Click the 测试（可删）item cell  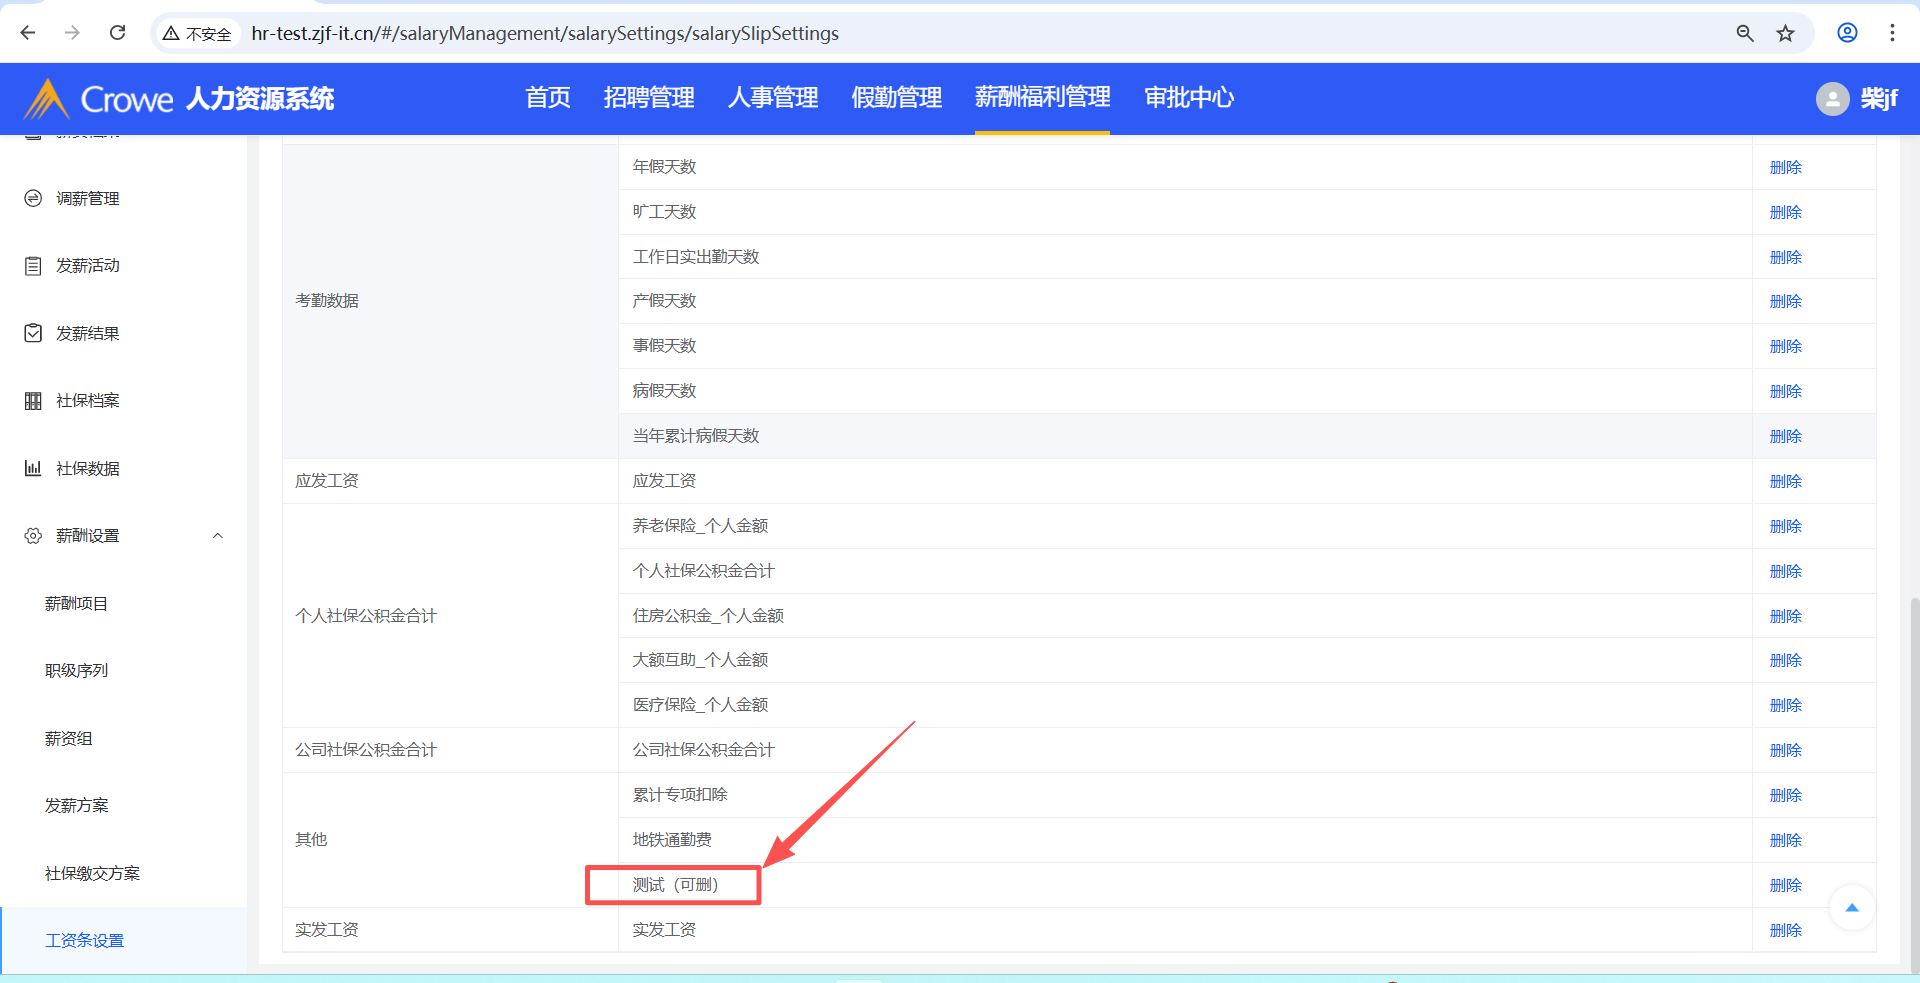[1185, 885]
